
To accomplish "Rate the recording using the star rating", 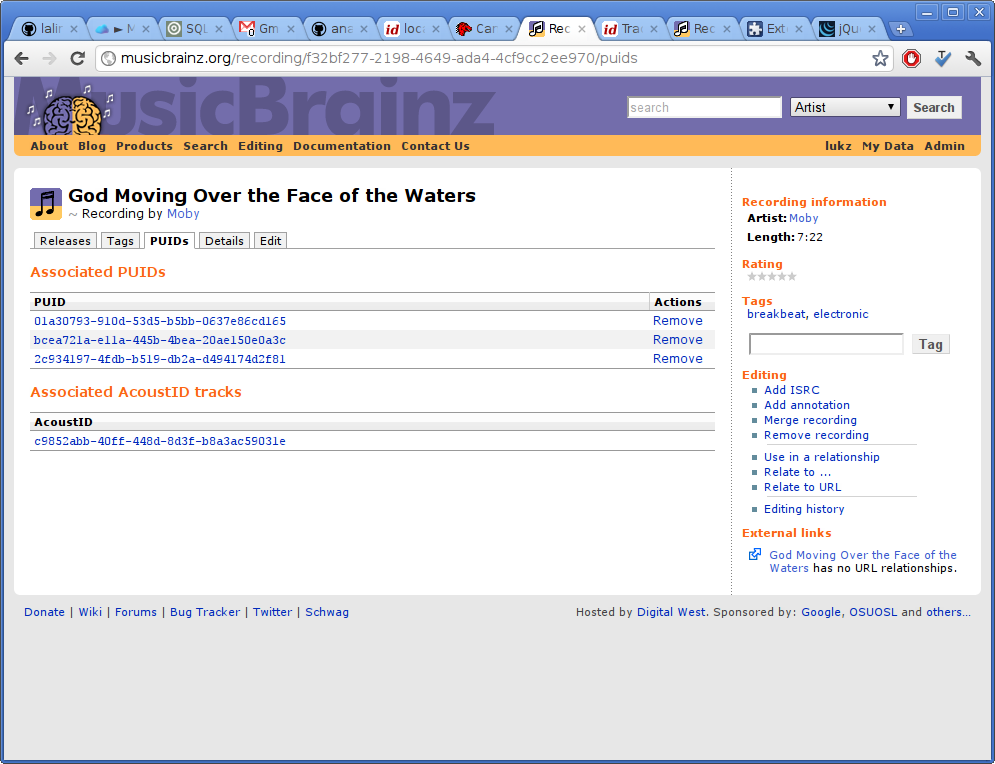I will [772, 277].
